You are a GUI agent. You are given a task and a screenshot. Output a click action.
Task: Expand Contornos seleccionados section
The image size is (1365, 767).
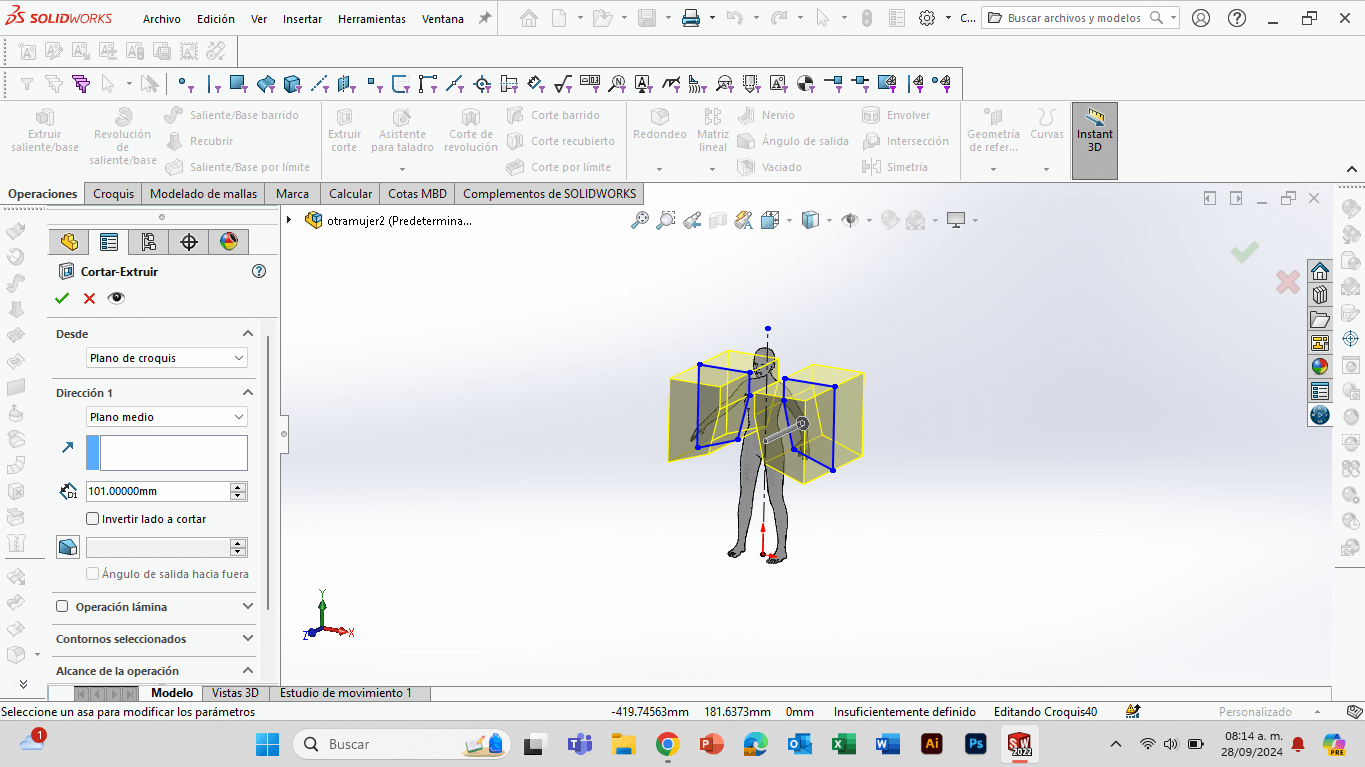tap(248, 639)
